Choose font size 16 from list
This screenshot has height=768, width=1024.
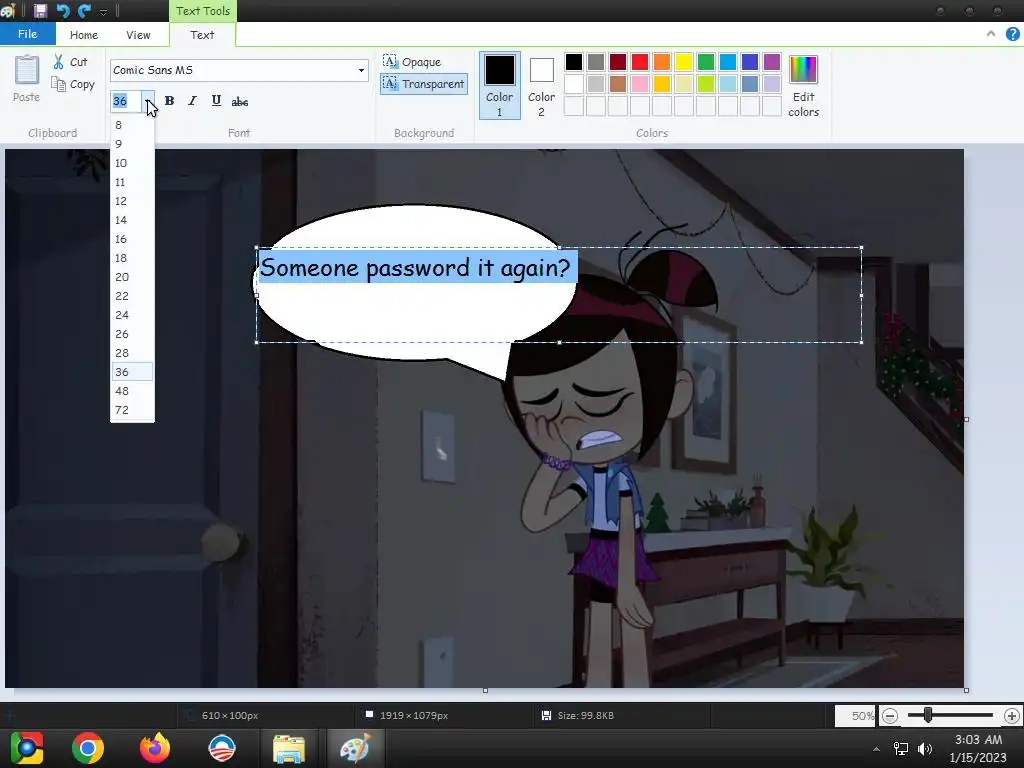132,239
